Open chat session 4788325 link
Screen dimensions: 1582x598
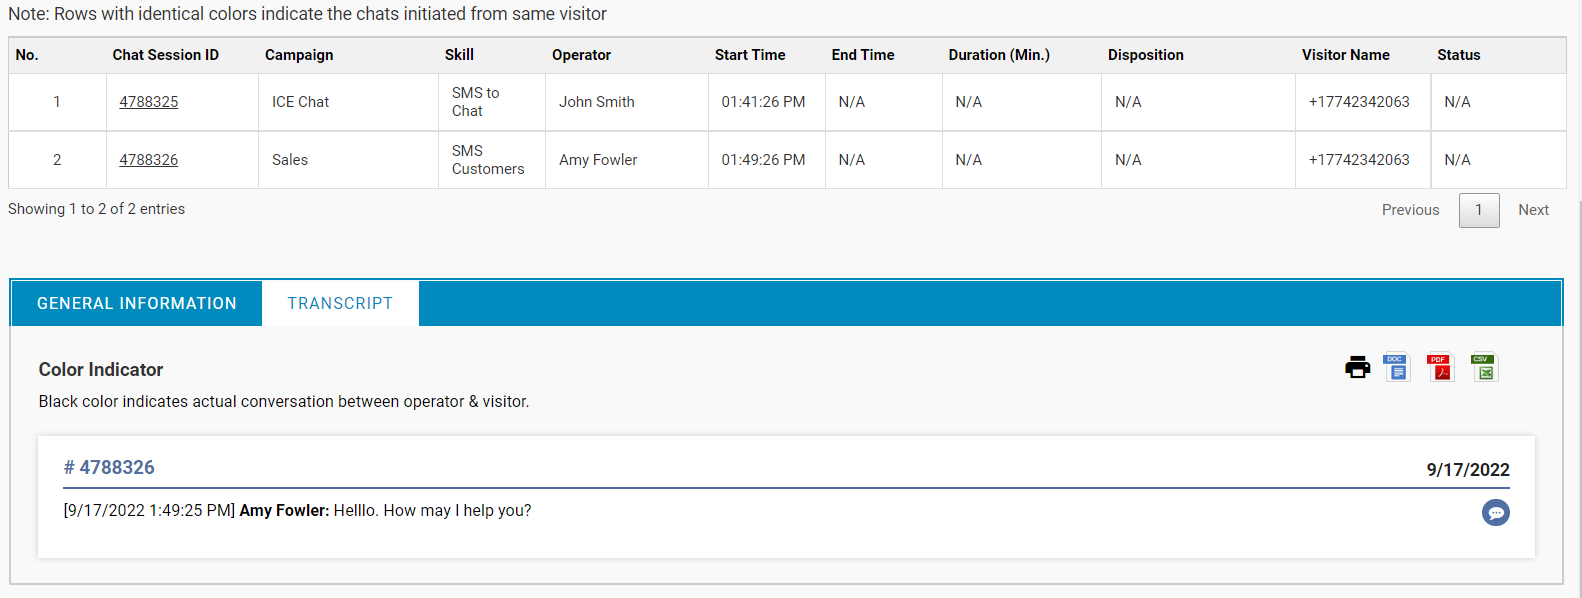(149, 102)
